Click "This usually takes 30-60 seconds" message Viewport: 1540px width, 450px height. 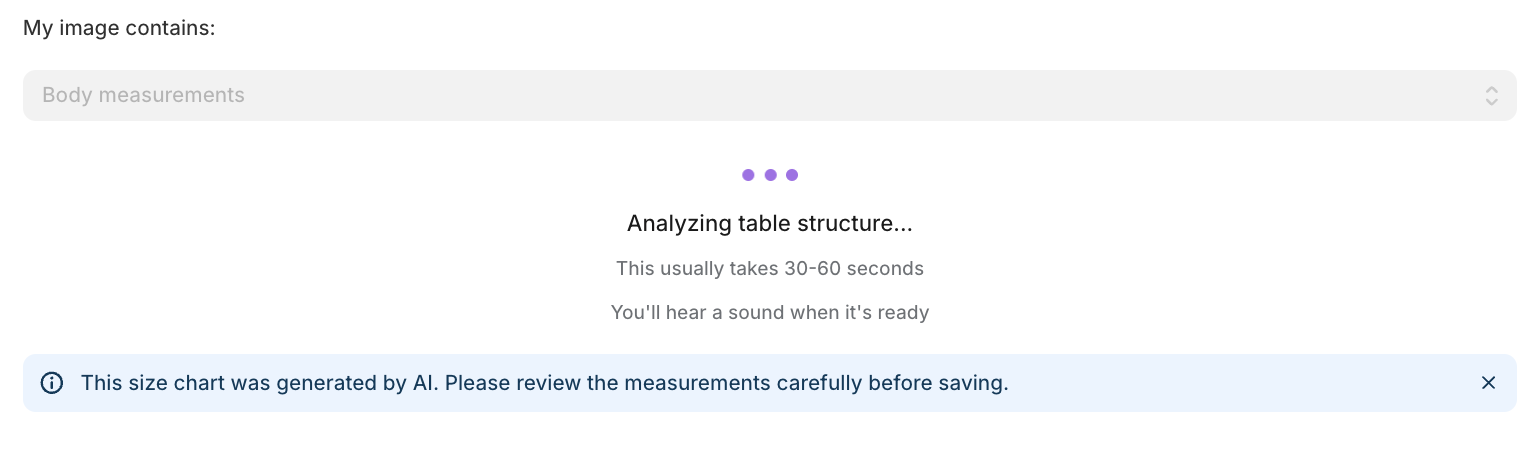pos(769,268)
